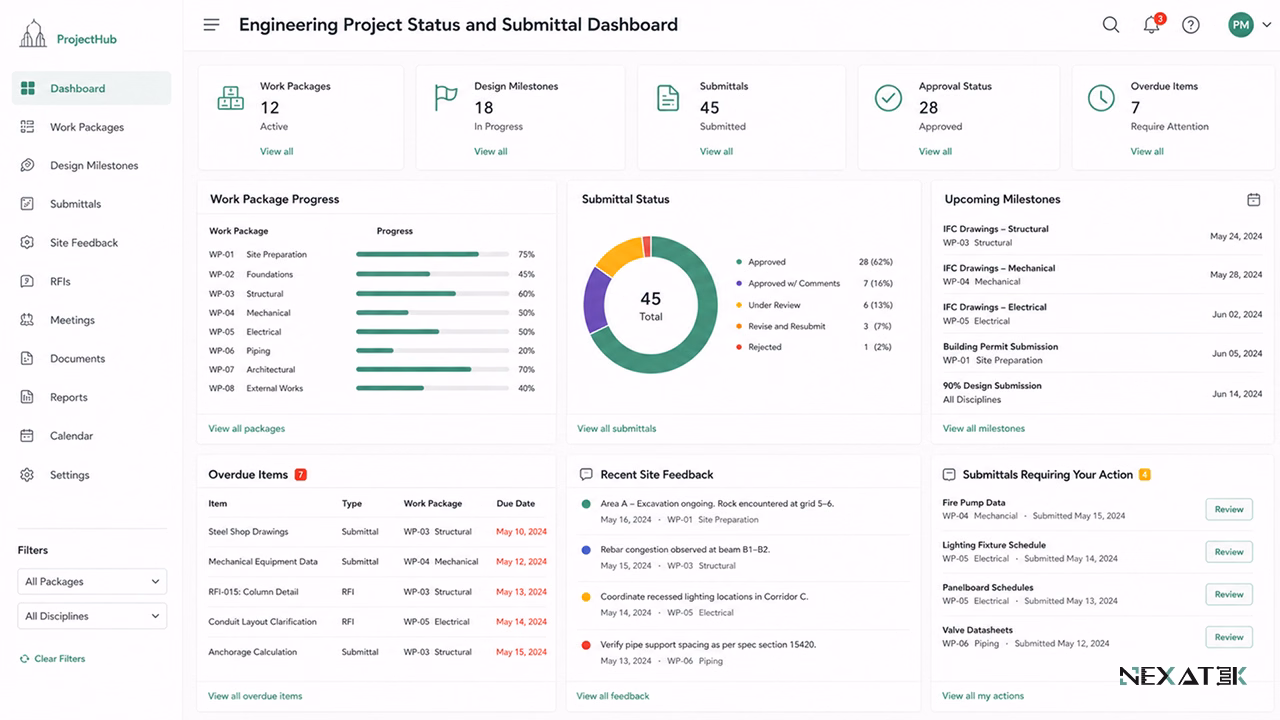The height and width of the screenshot is (720, 1280).
Task: Open notifications bell icon
Action: pyautogui.click(x=1151, y=25)
